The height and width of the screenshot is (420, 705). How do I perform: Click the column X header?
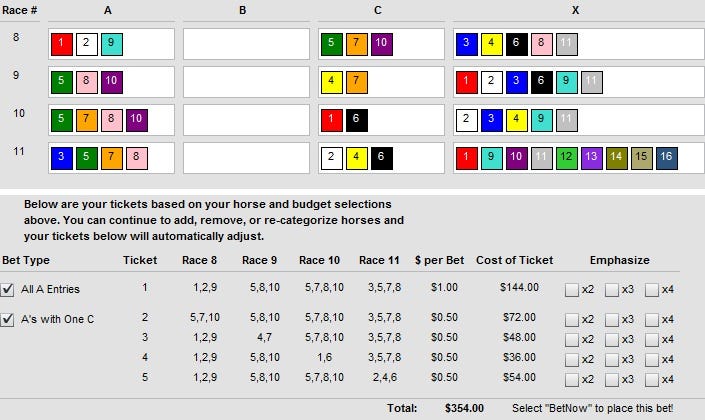pyautogui.click(x=575, y=10)
